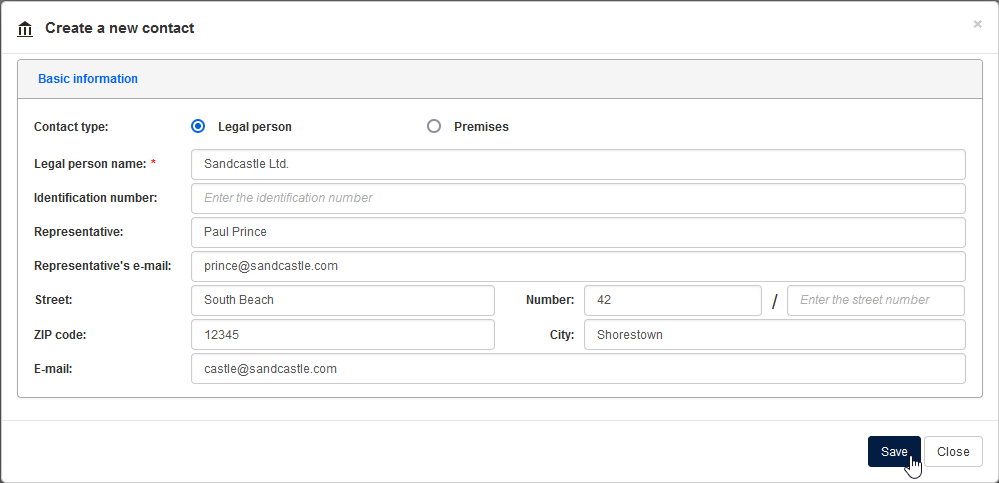This screenshot has width=999, height=483.
Task: Edit the City field showing Shorestown
Action: pyautogui.click(x=774, y=334)
